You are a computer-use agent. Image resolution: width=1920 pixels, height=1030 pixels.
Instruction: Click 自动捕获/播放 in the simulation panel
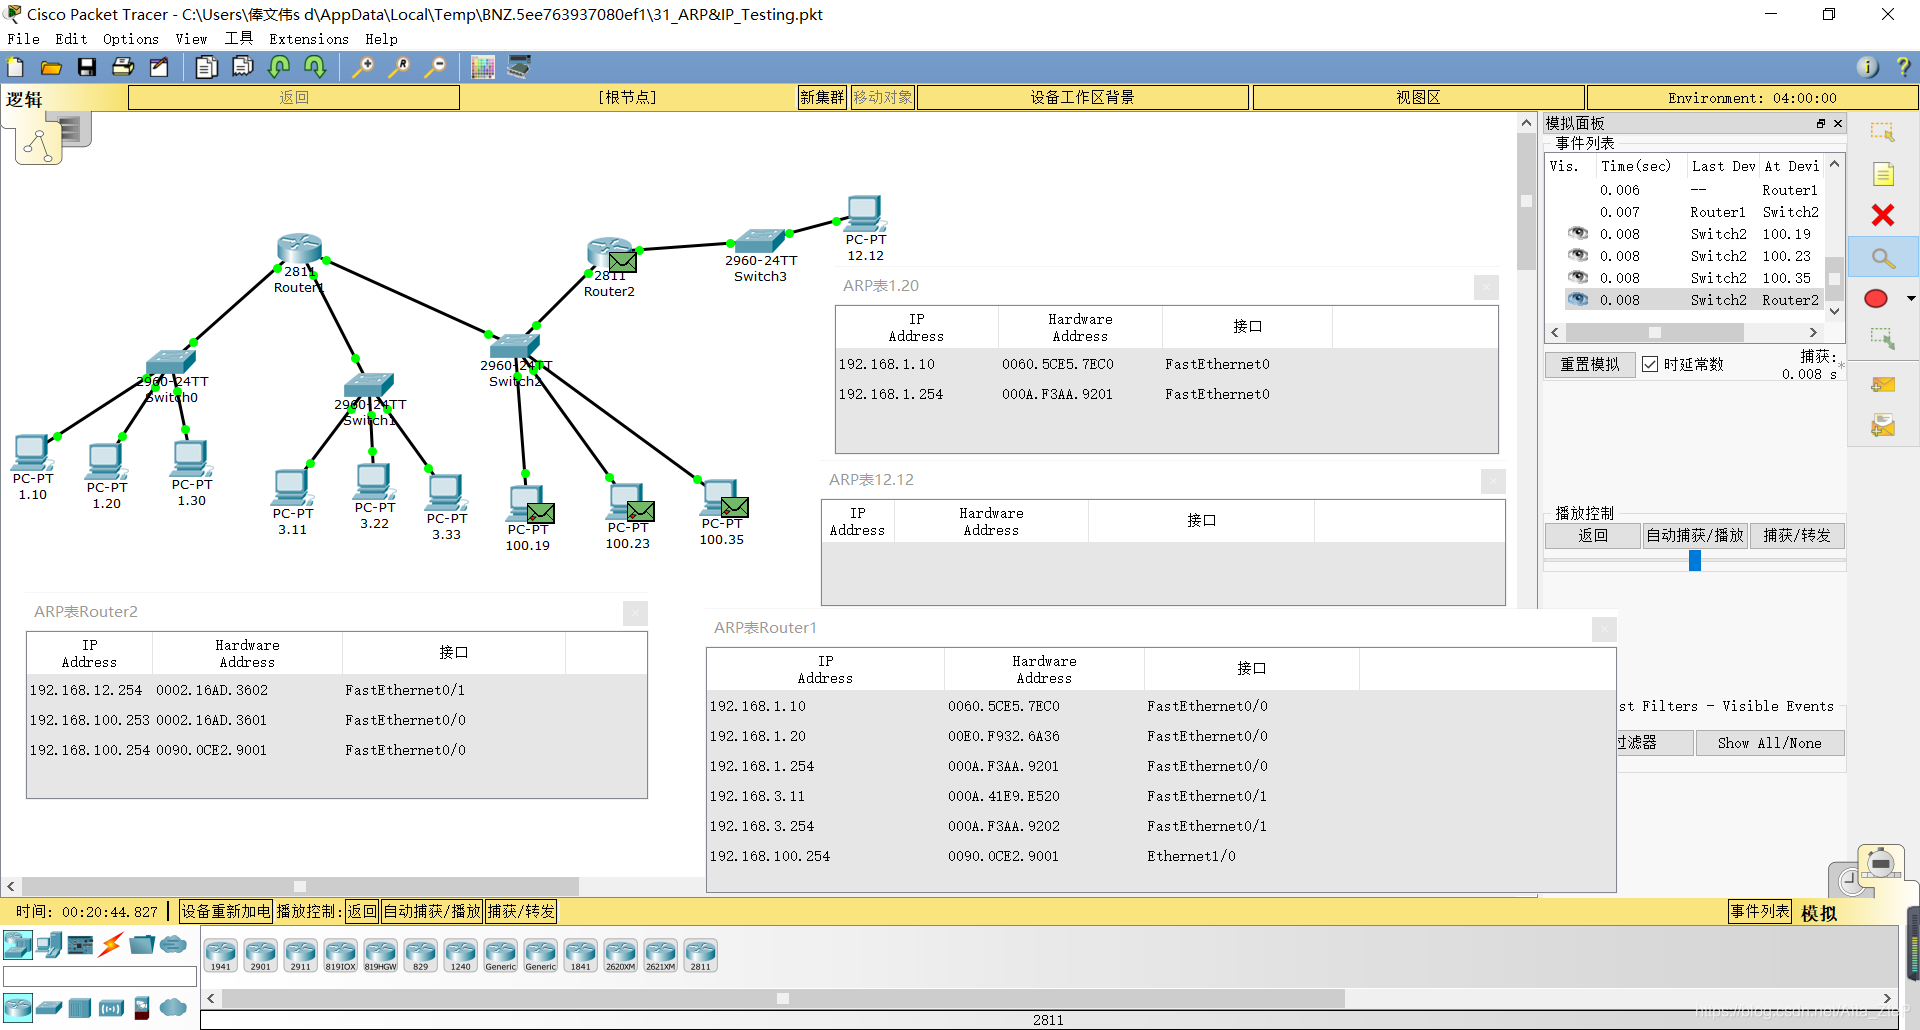[1695, 535]
